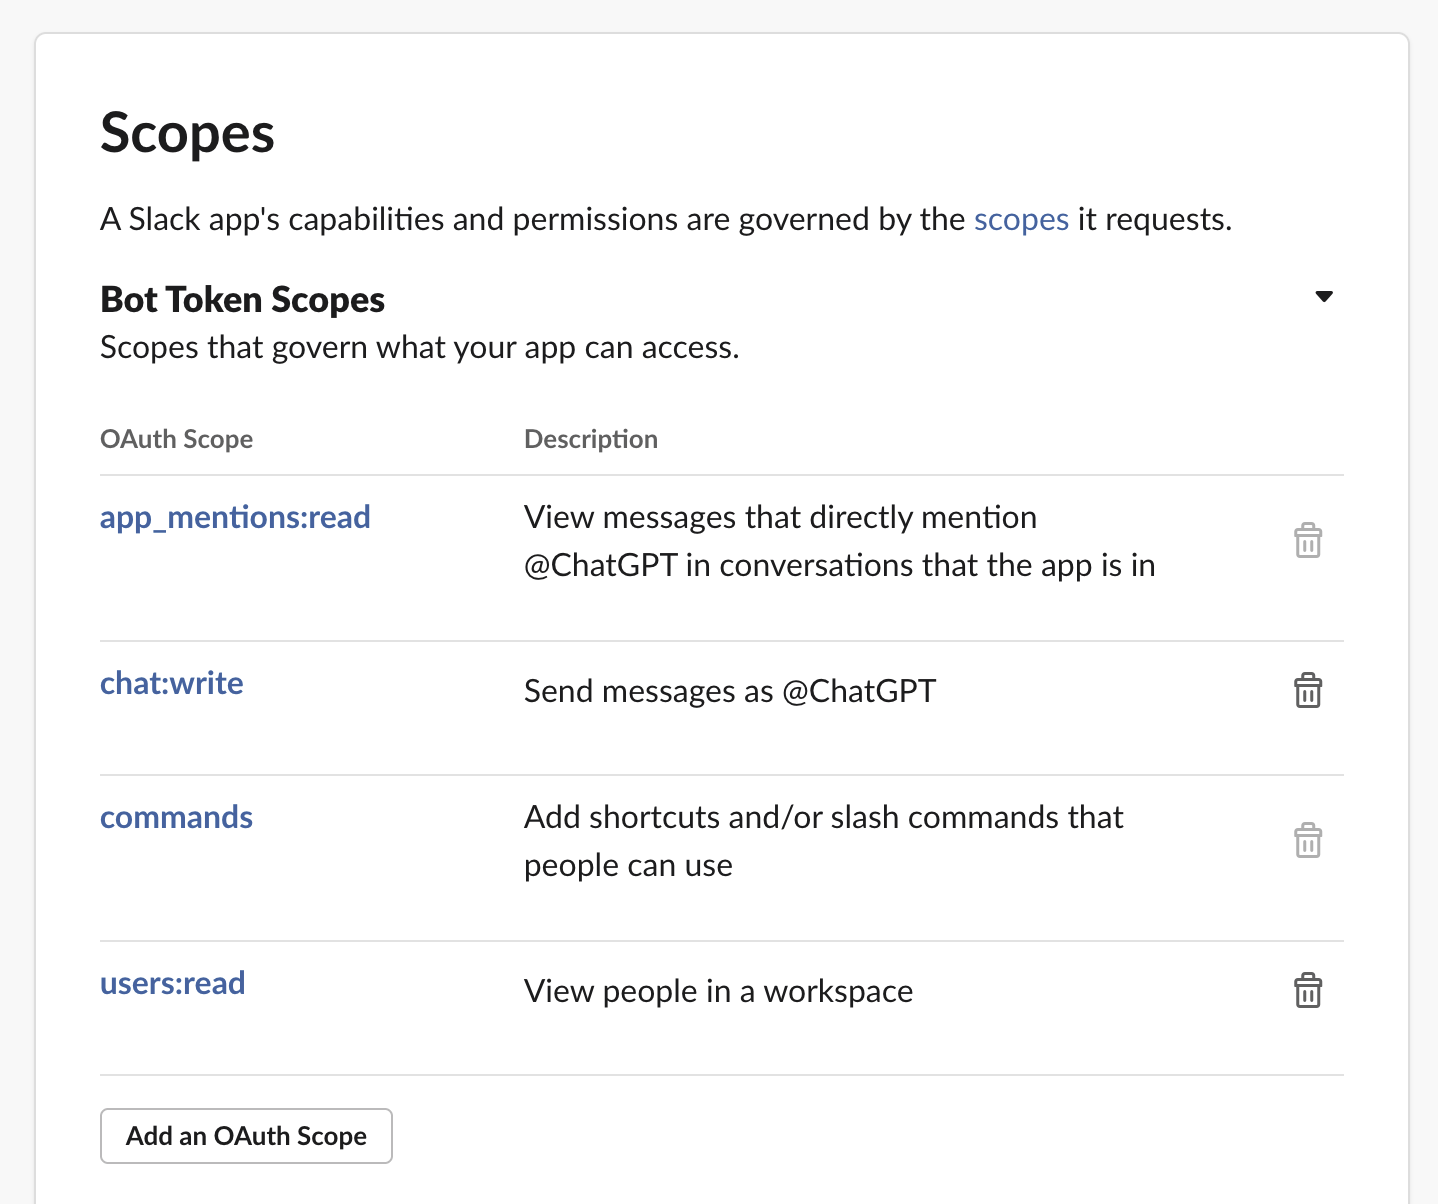The height and width of the screenshot is (1204, 1438).
Task: Click Add an OAuth Scope
Action: pyautogui.click(x=246, y=1136)
